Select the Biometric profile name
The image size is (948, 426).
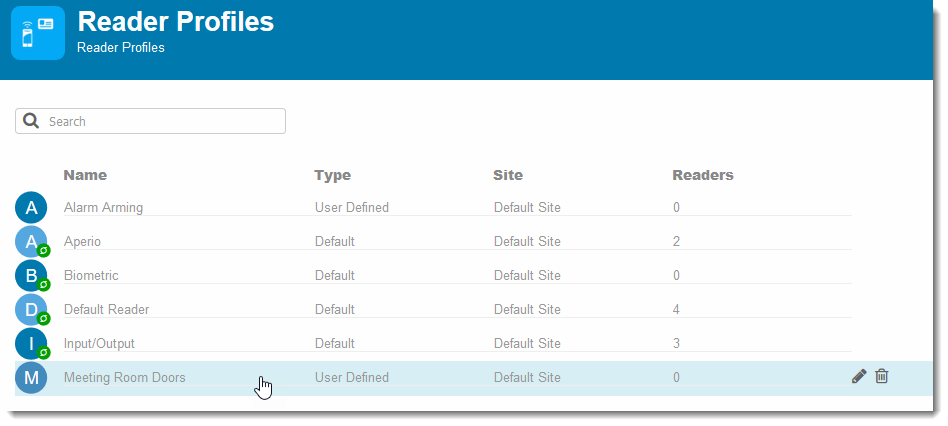point(91,276)
